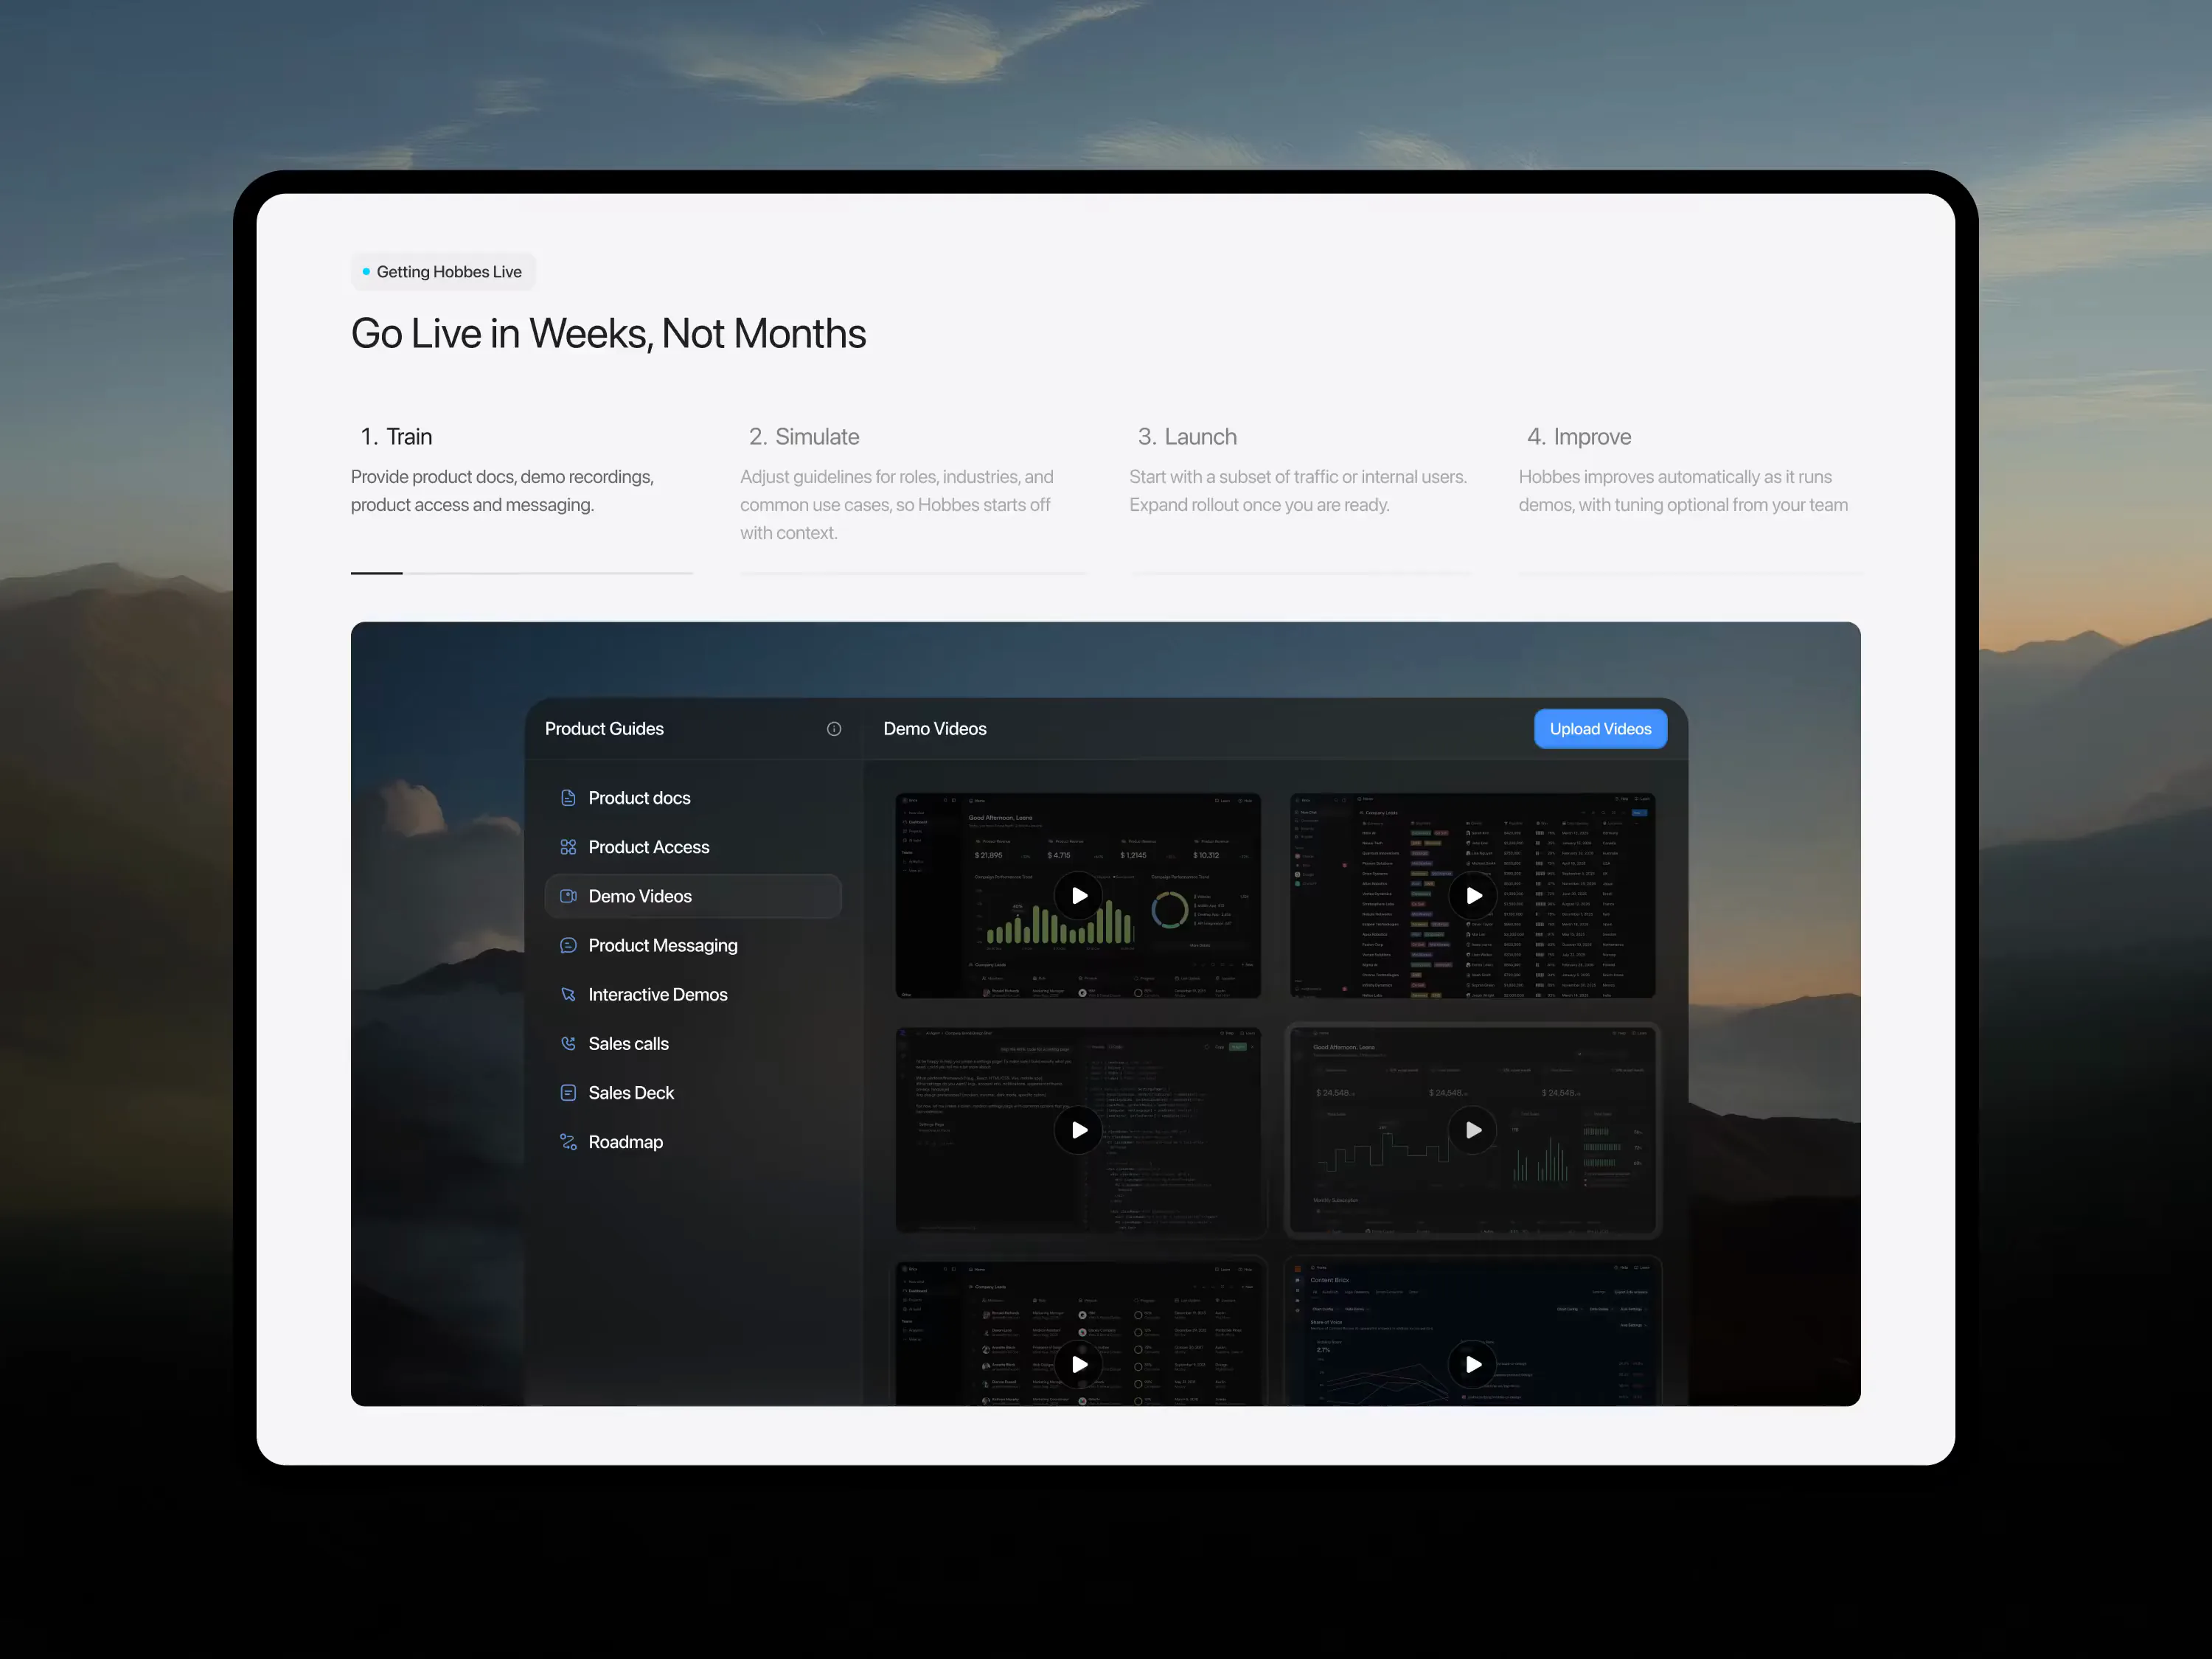Click the Product Access grid icon
This screenshot has width=2212, height=1659.
click(x=568, y=847)
